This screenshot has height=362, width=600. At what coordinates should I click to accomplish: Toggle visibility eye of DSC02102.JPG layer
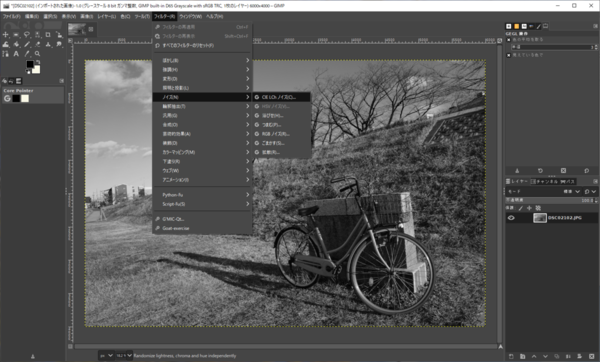[x=511, y=218]
